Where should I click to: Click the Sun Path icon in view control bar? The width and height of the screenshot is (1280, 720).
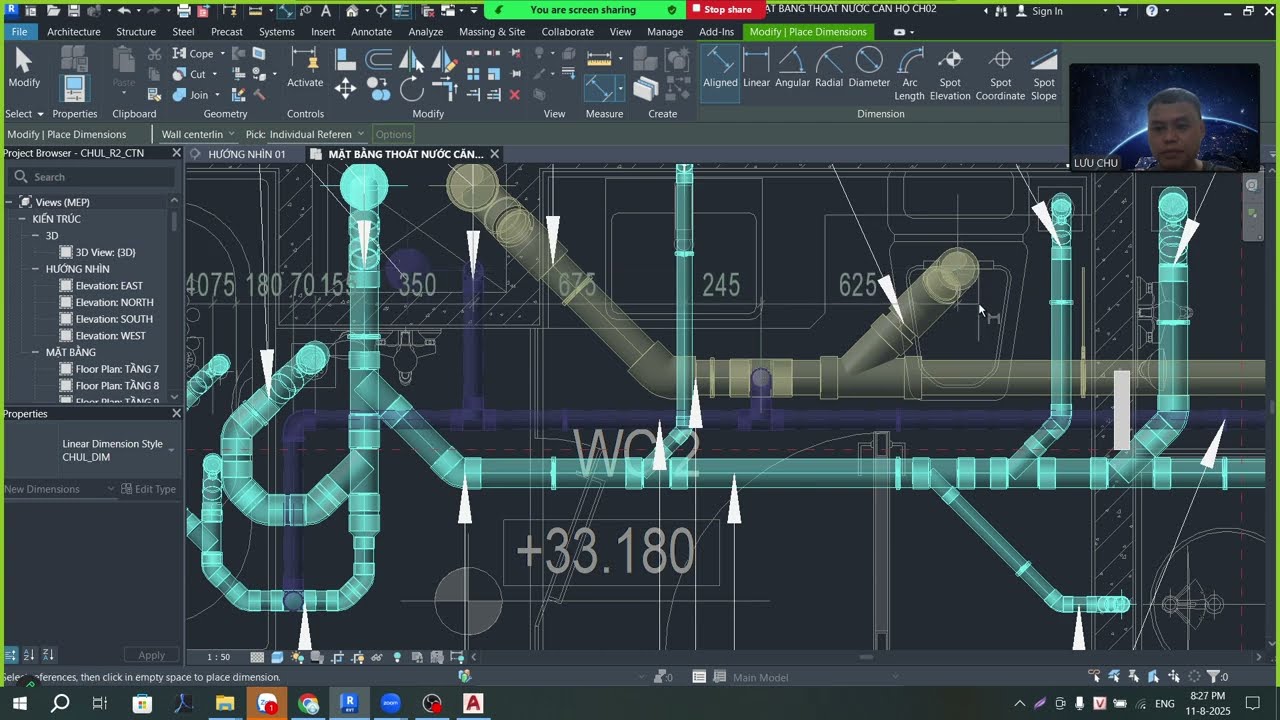(297, 657)
